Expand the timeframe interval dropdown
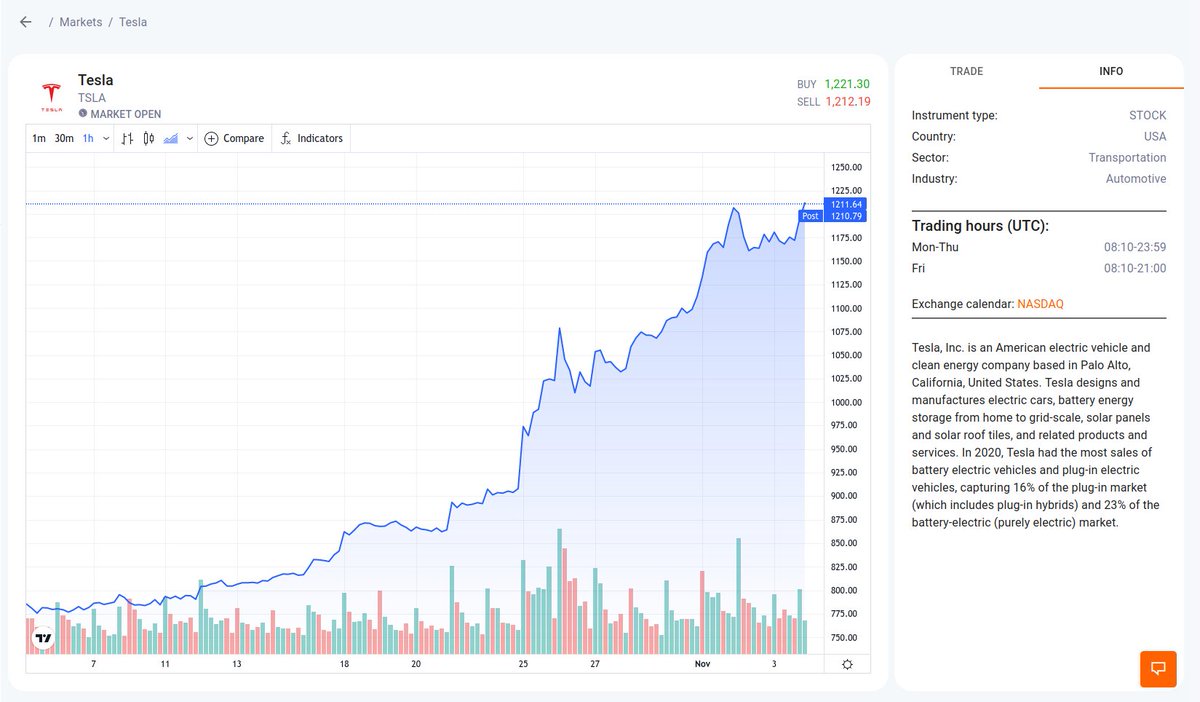Viewport: 1200px width, 702px height. pyautogui.click(x=106, y=138)
